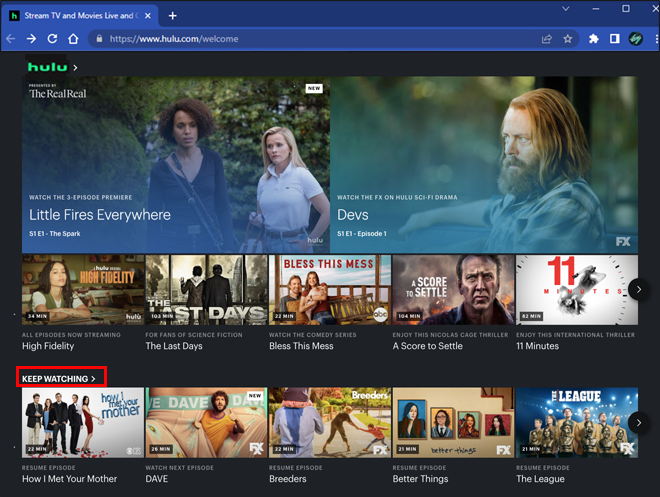Resume How I Met Your Mother thumbnail

83,423
